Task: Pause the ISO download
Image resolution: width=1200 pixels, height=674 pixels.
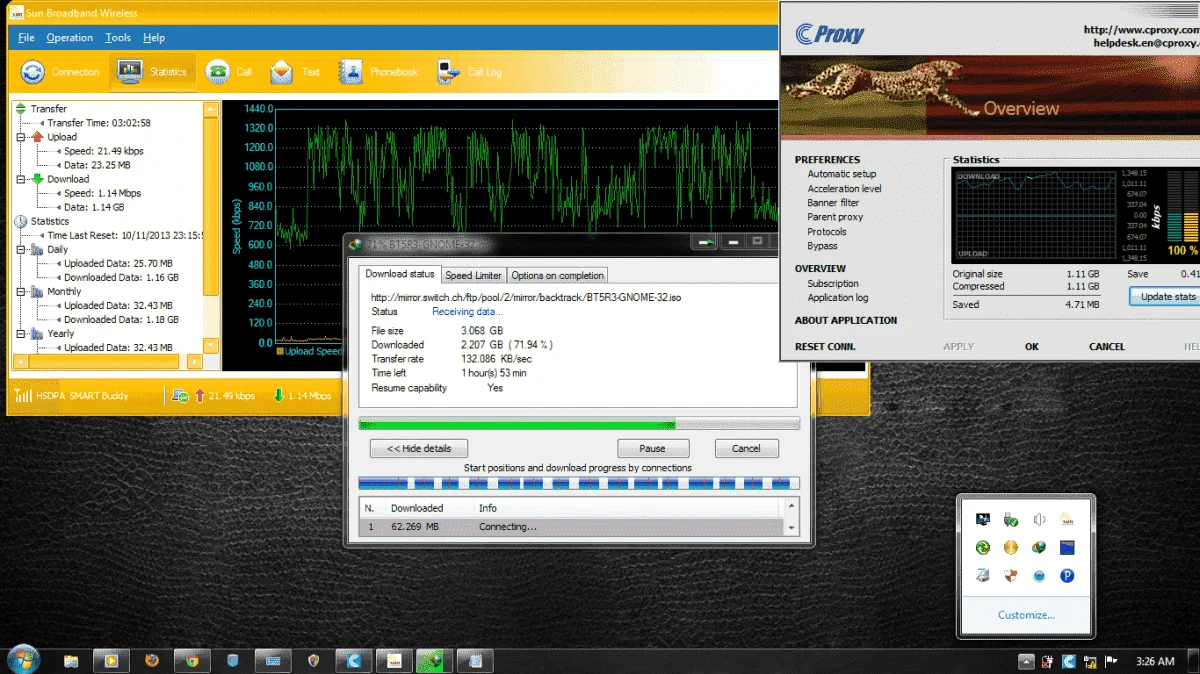Action: click(653, 448)
